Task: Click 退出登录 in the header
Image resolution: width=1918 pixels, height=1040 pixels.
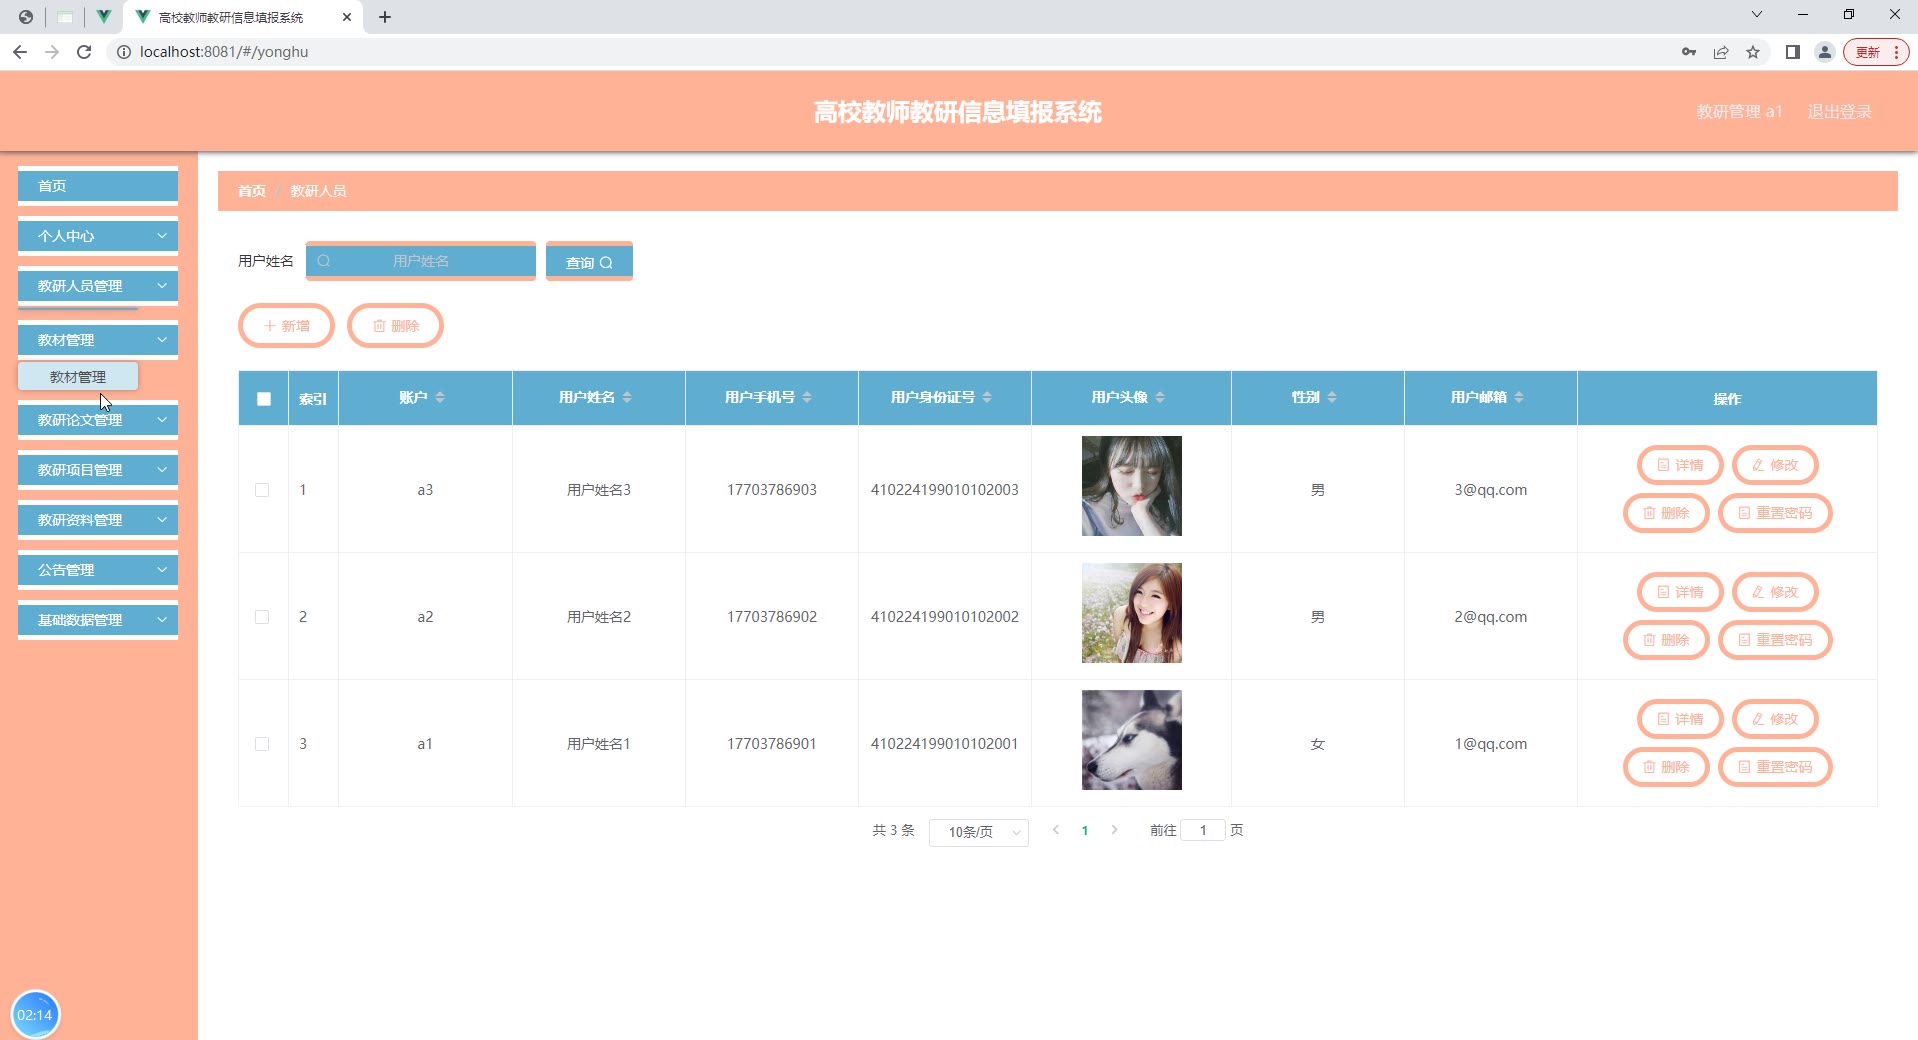Action: click(1839, 112)
